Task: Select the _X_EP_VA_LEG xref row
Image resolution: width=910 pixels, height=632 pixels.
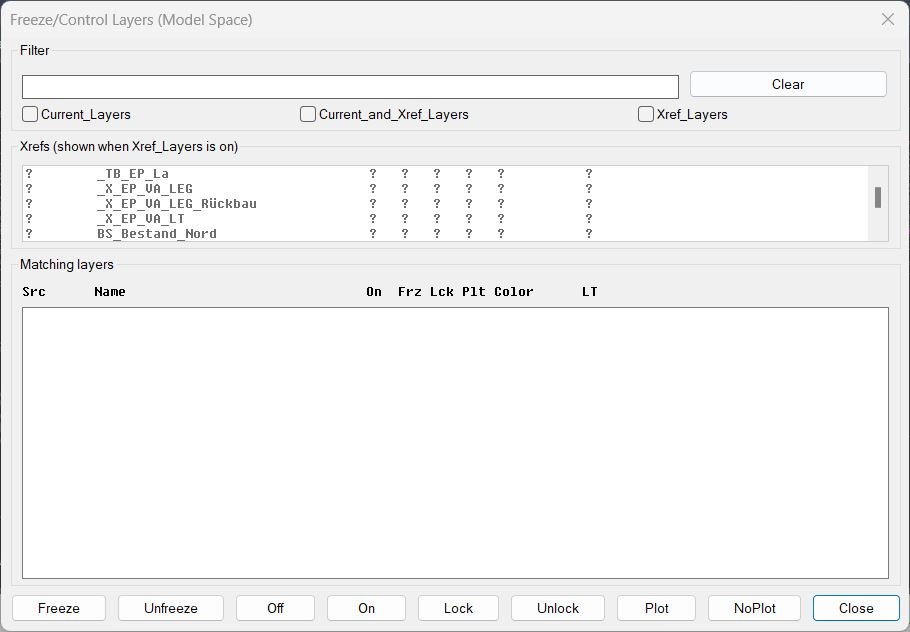Action: tap(145, 189)
